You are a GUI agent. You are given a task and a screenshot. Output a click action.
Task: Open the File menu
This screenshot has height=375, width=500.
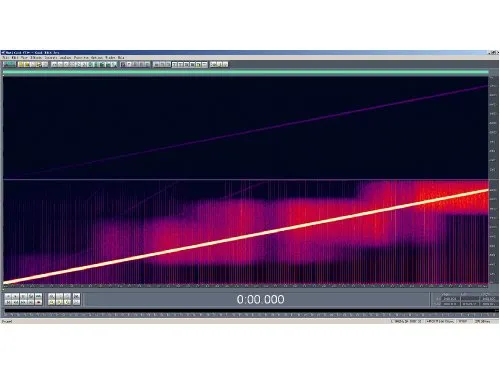click(x=5, y=58)
